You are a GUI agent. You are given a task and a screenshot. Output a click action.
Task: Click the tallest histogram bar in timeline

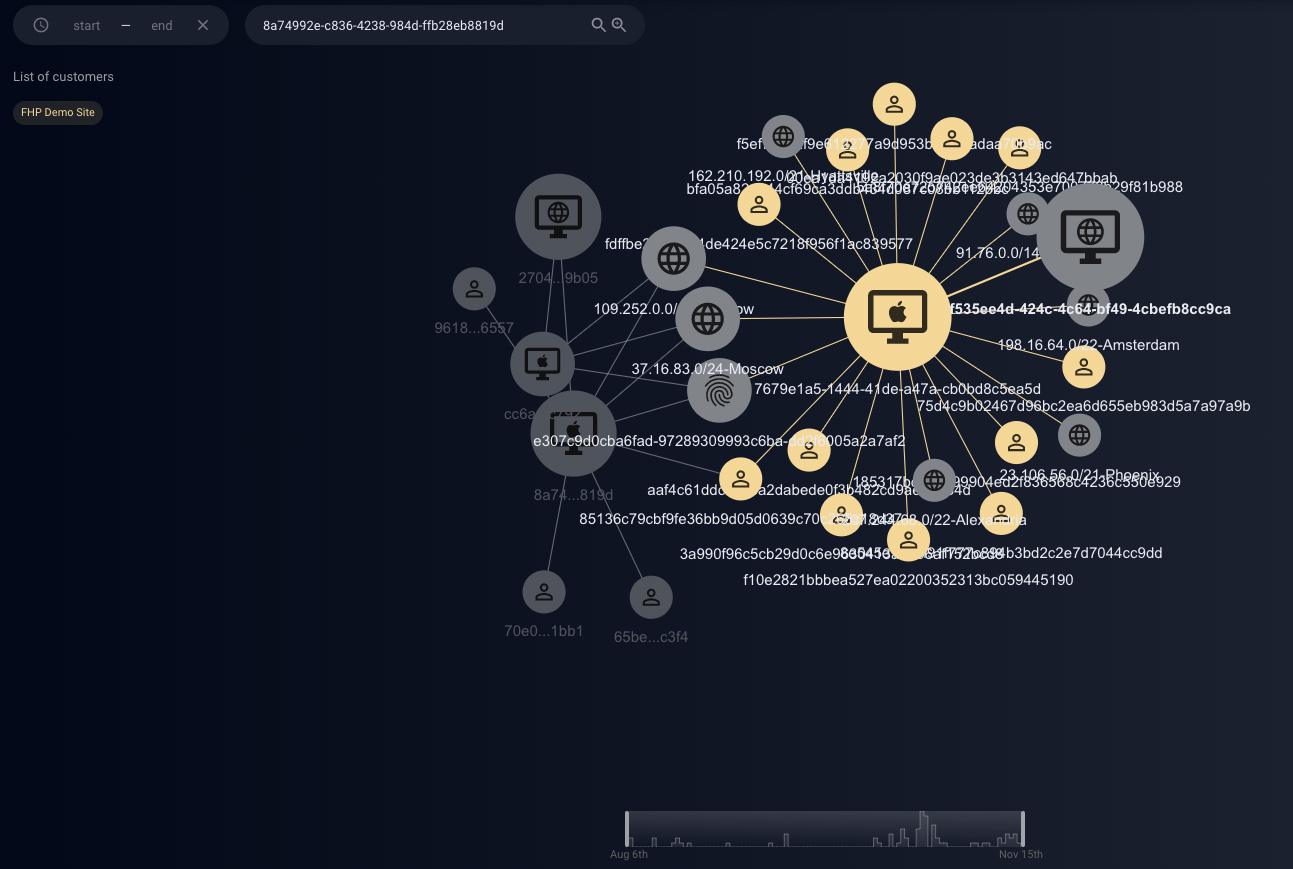(922, 829)
